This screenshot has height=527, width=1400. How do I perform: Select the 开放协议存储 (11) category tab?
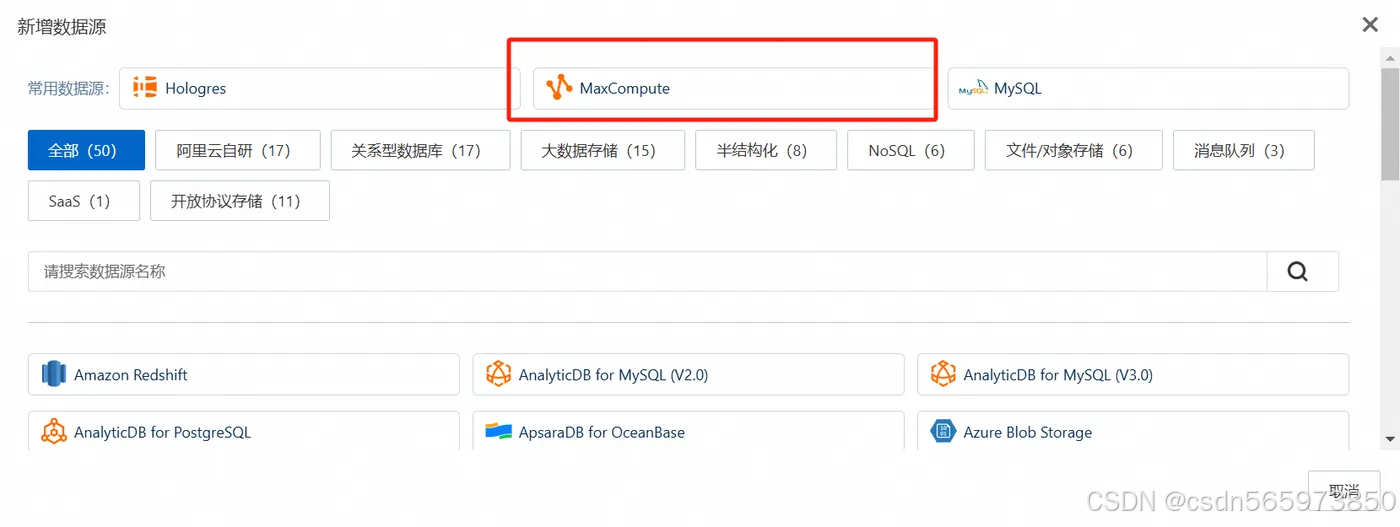[240, 200]
